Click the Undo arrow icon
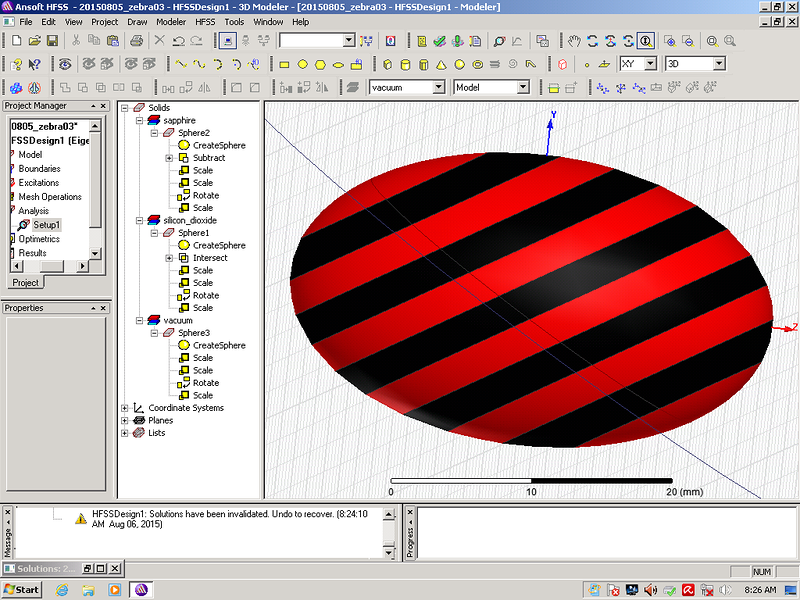 coord(178,41)
